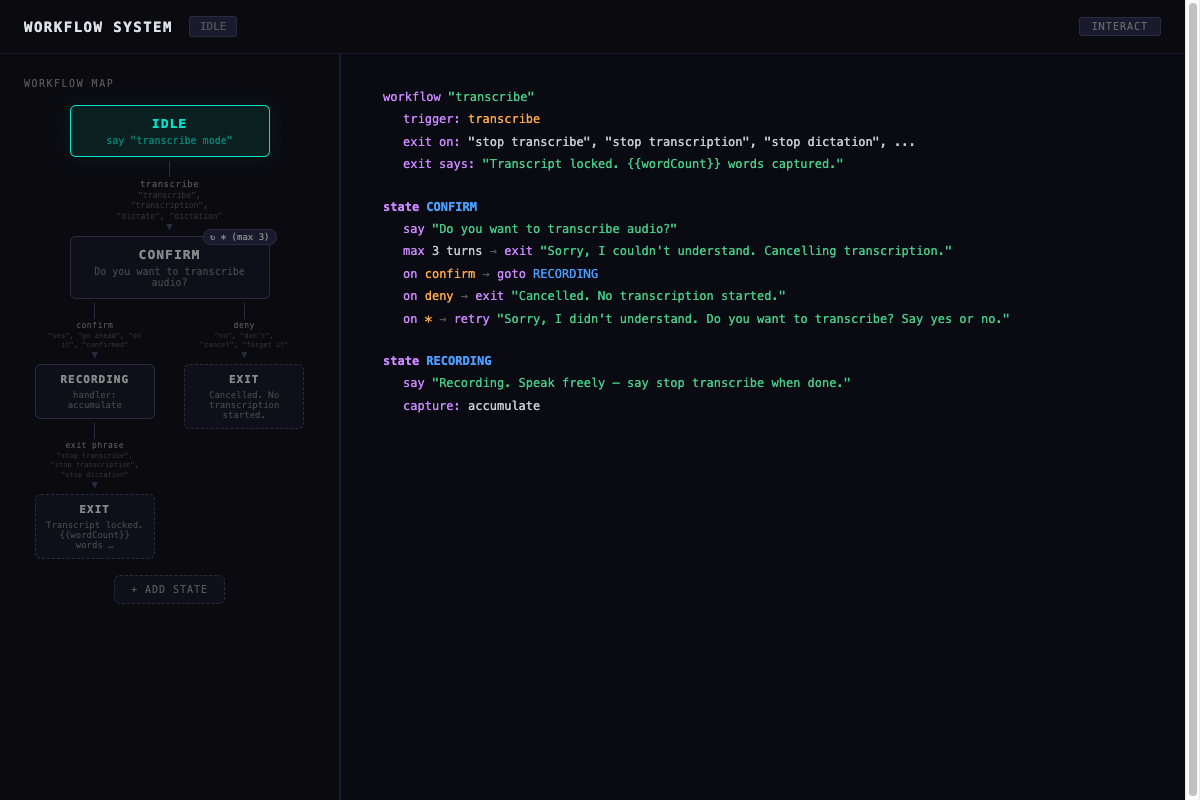The image size is (1200, 800).
Task: Click the 'confirm' transition label
Action: tap(95, 325)
